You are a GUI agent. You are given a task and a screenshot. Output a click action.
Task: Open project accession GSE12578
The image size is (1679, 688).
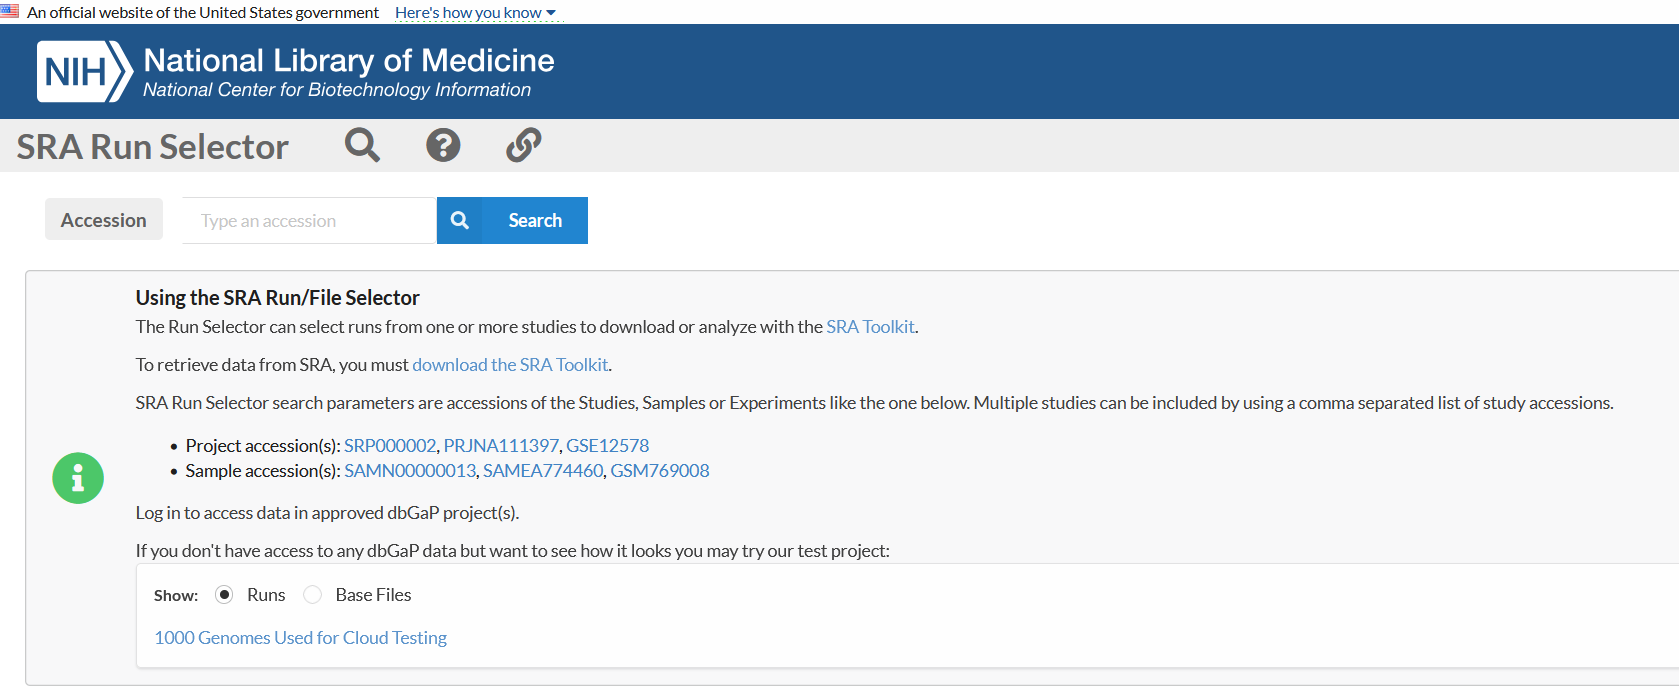click(608, 446)
